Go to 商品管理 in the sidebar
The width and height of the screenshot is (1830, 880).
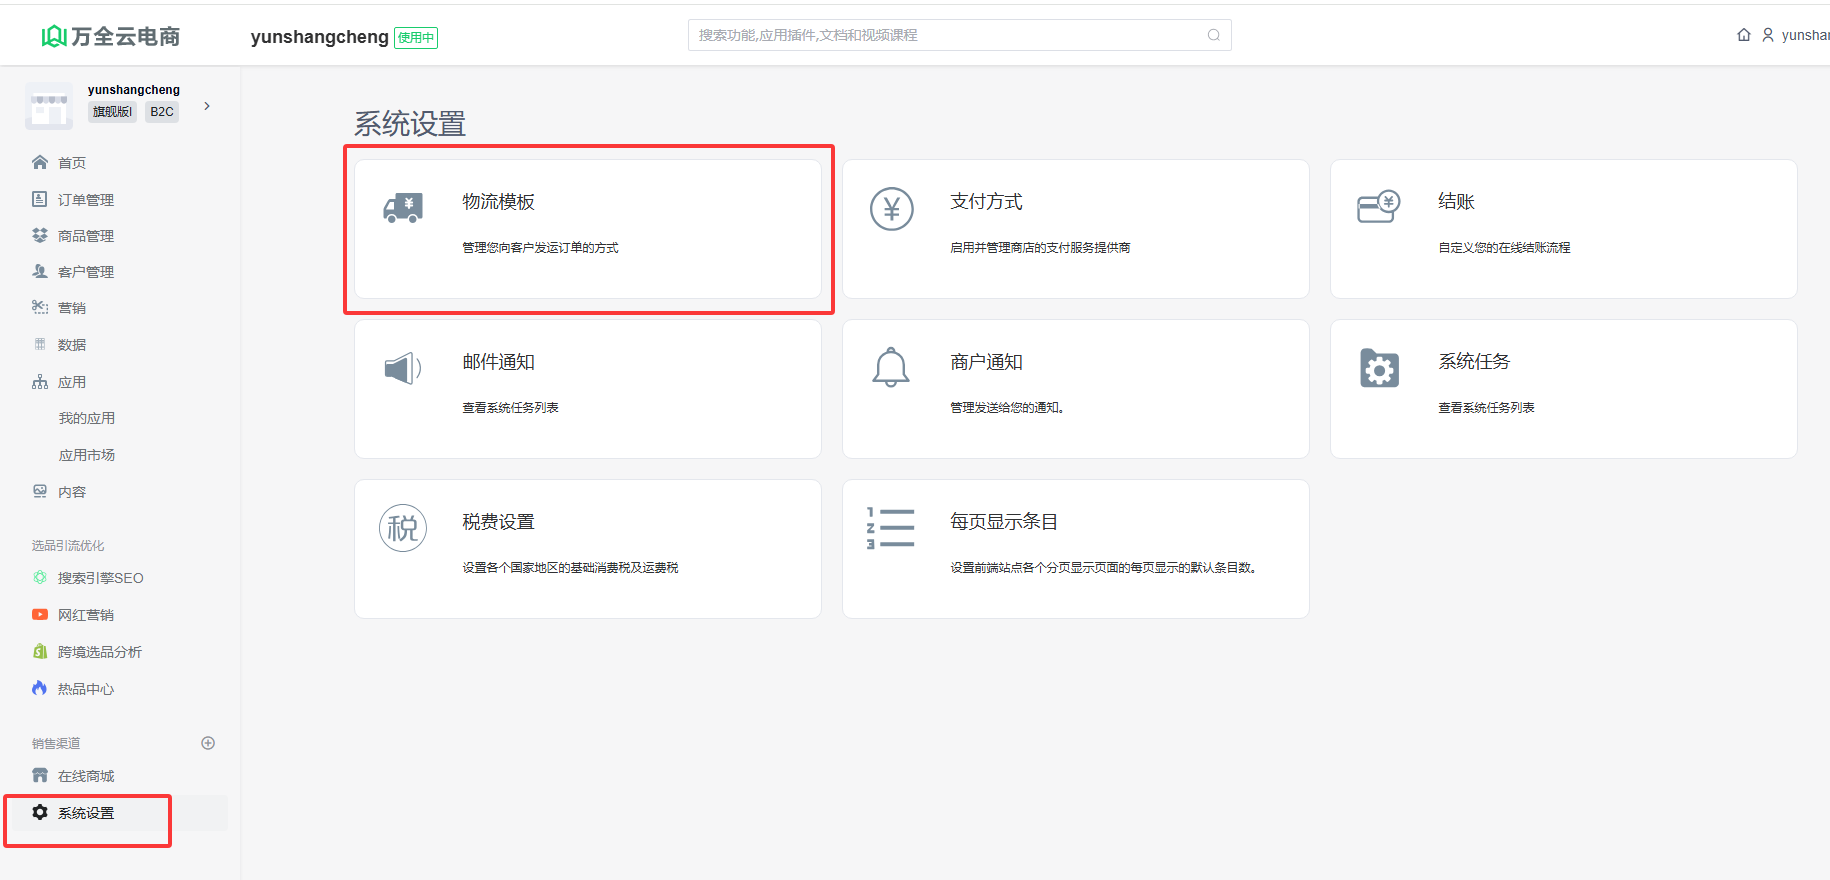click(85, 236)
